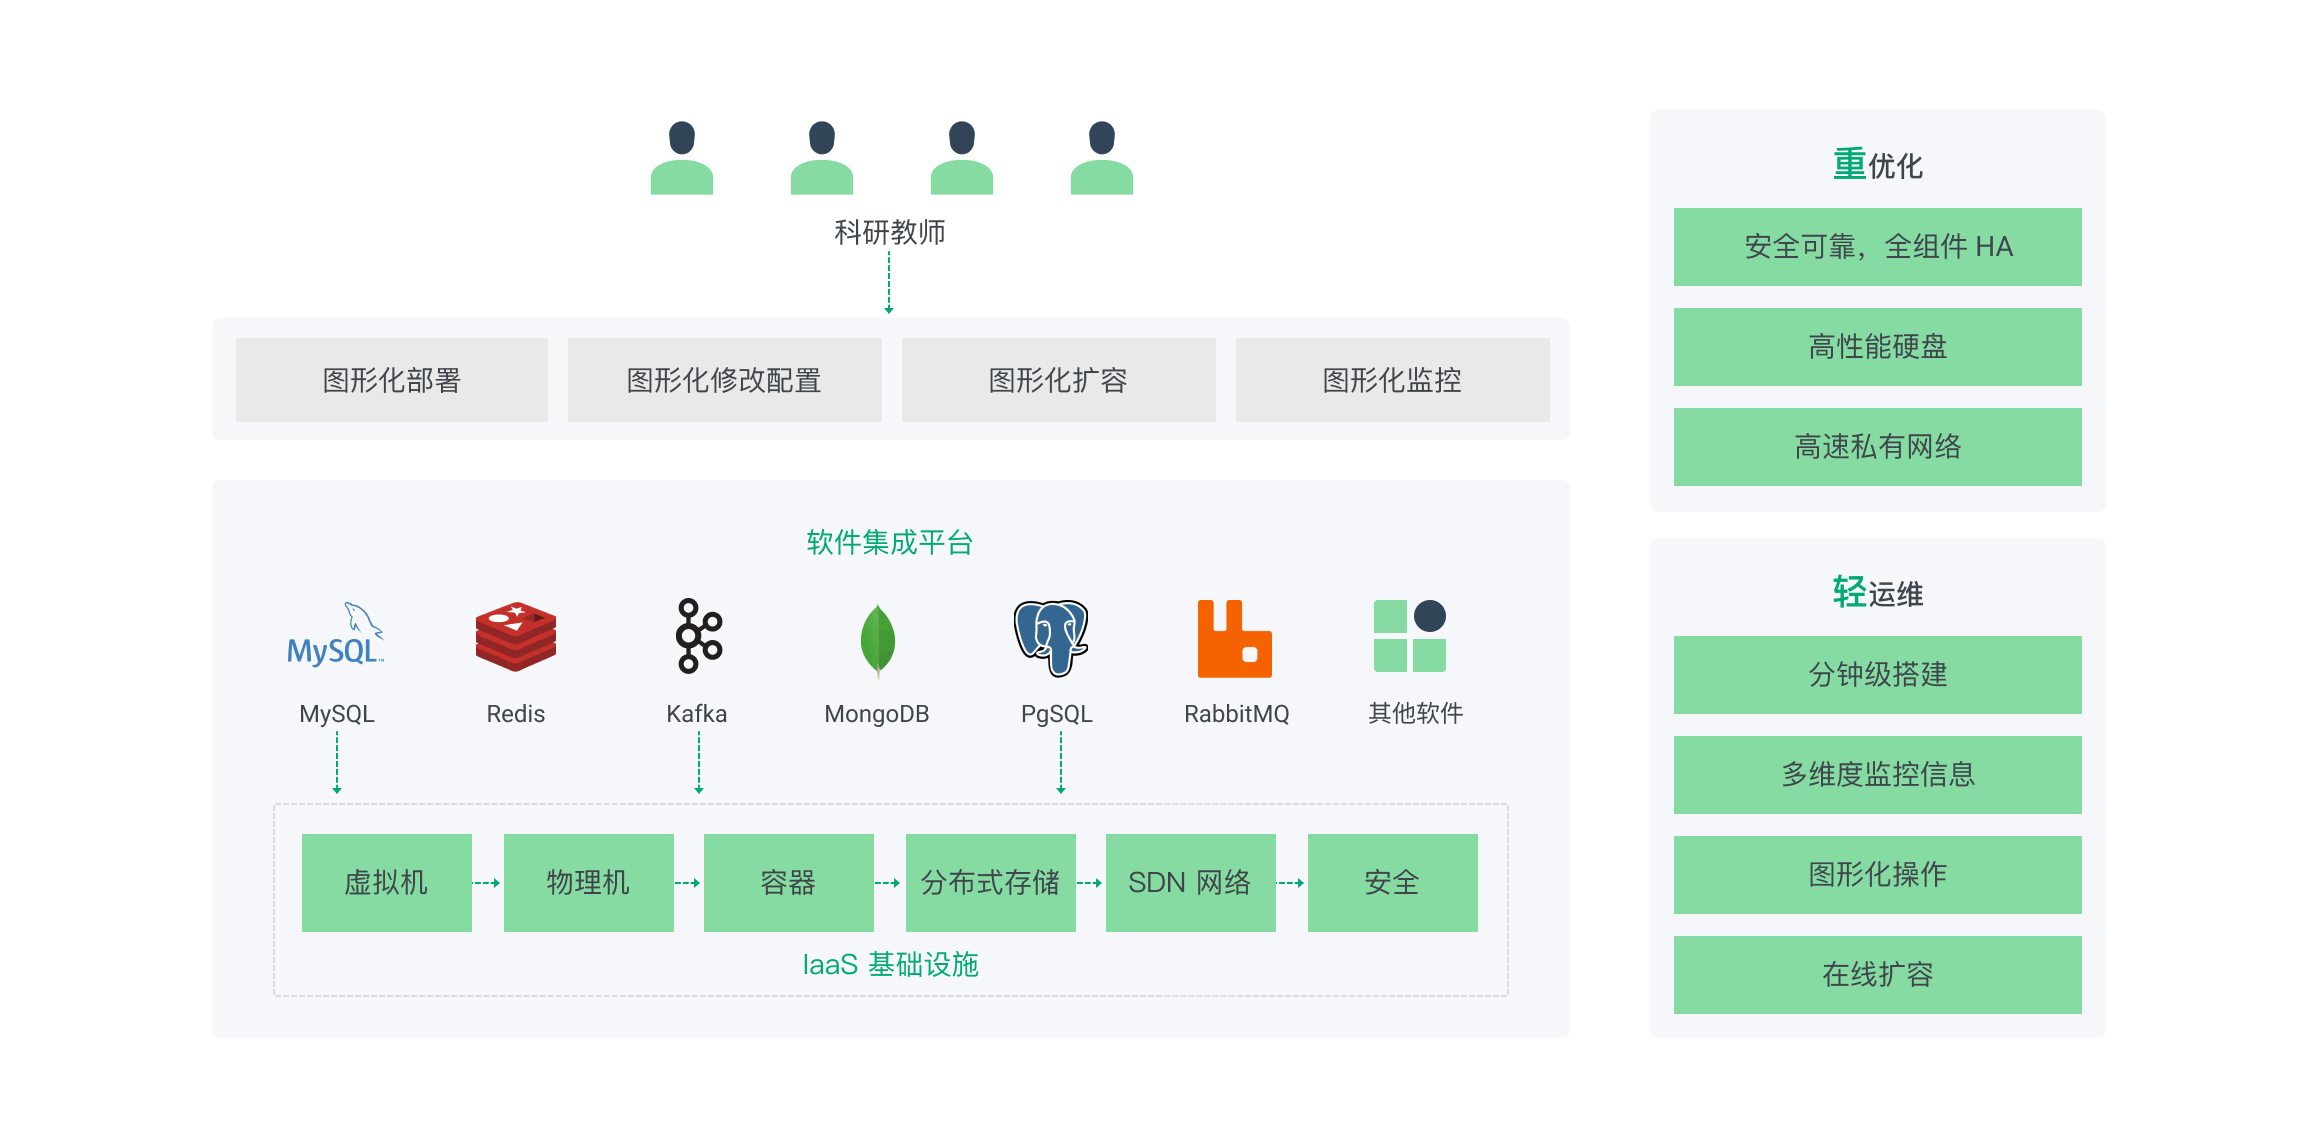Click 安全可靠，全组件 HA bar
This screenshot has width=2320, height=1132.
click(1878, 247)
